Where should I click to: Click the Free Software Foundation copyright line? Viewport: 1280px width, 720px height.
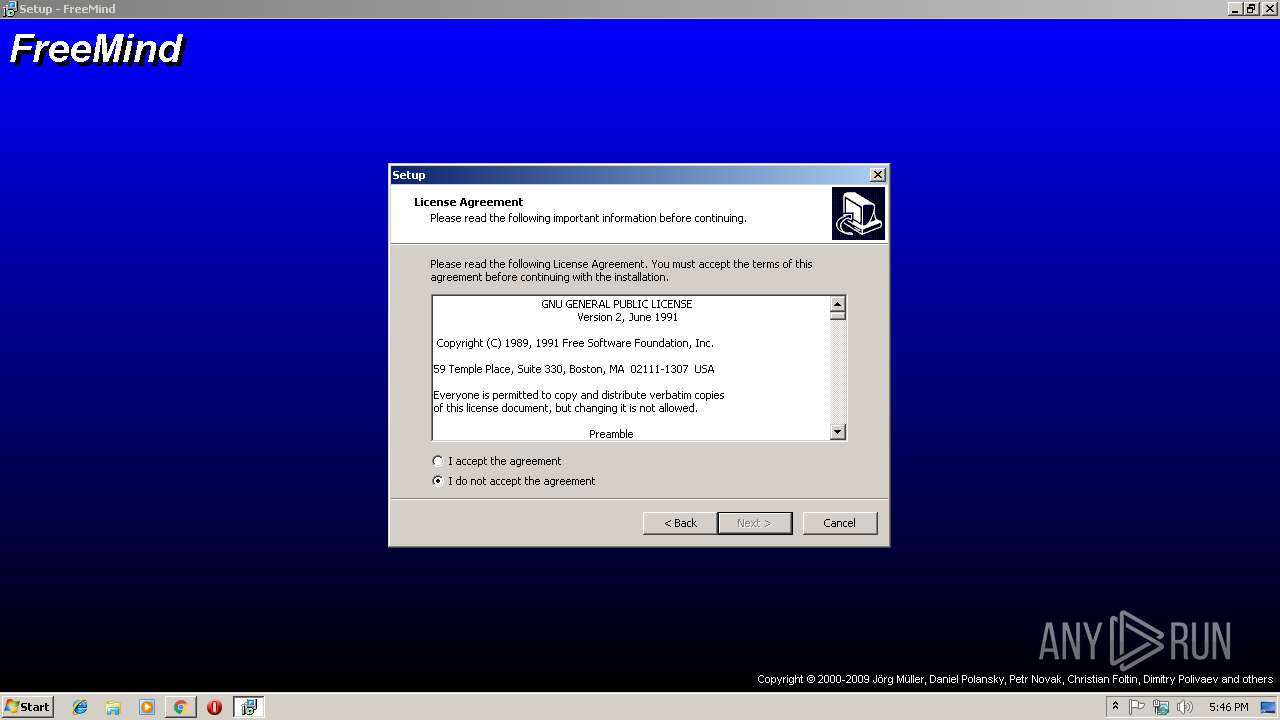[x=575, y=343]
